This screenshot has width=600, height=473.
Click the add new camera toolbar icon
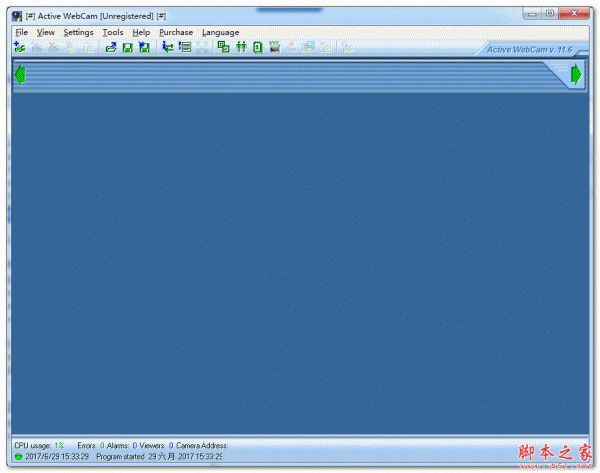point(19,47)
